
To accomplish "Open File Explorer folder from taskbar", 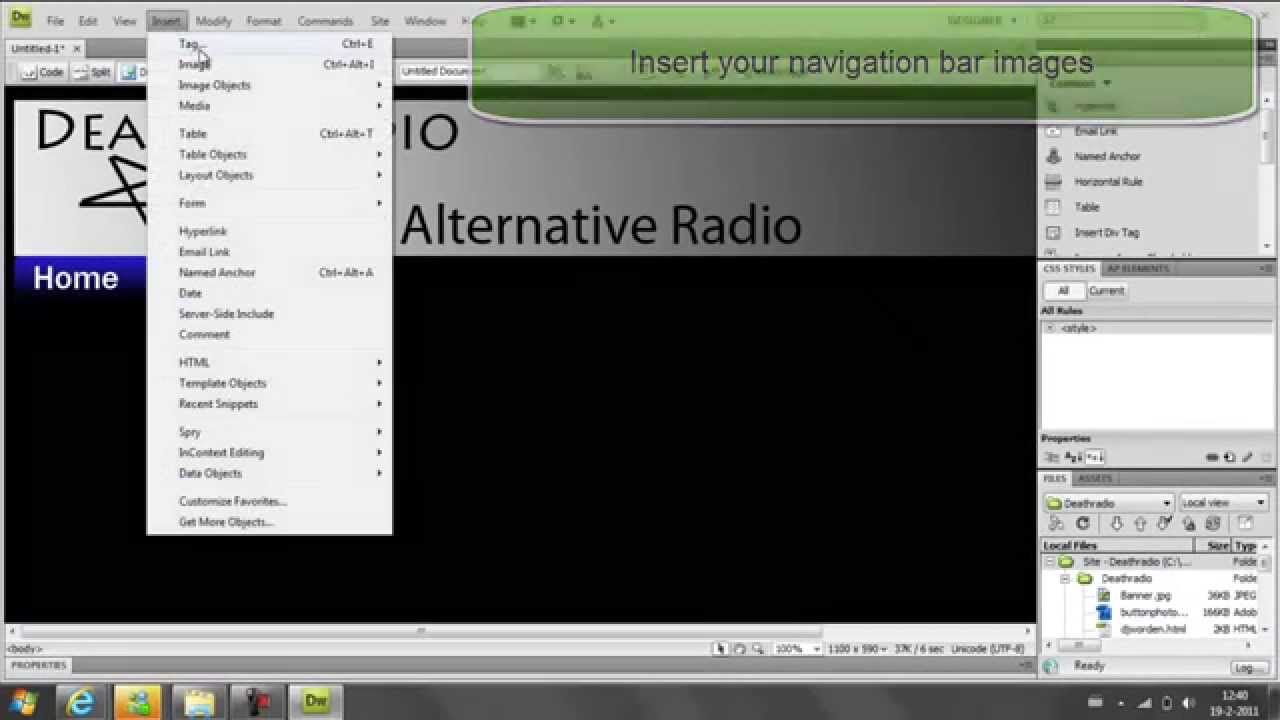I will coord(199,701).
